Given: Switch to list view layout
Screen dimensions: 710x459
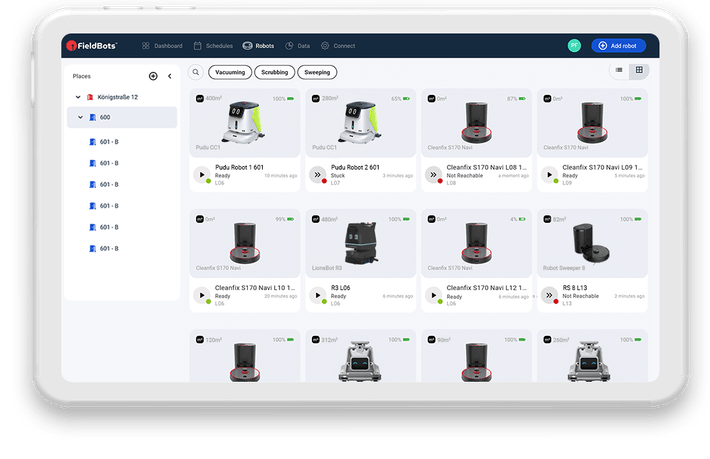Looking at the screenshot, I should coord(620,70).
